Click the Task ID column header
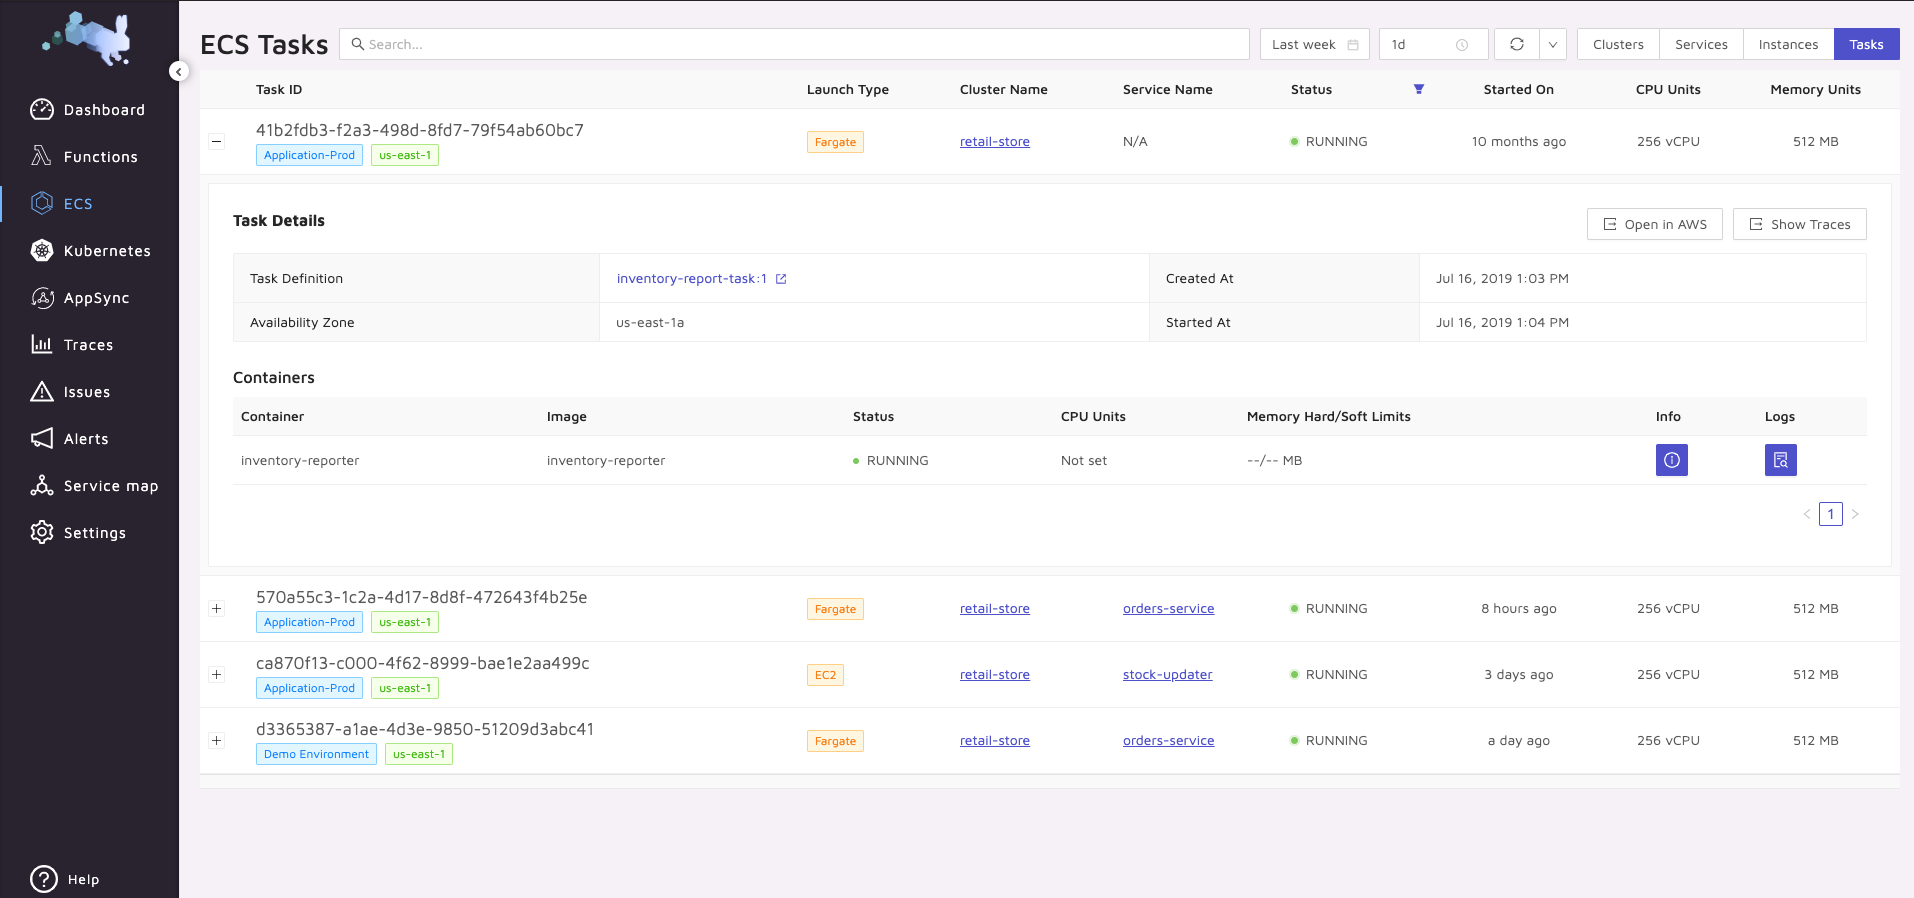Screen dimensions: 1914x898 [279, 89]
